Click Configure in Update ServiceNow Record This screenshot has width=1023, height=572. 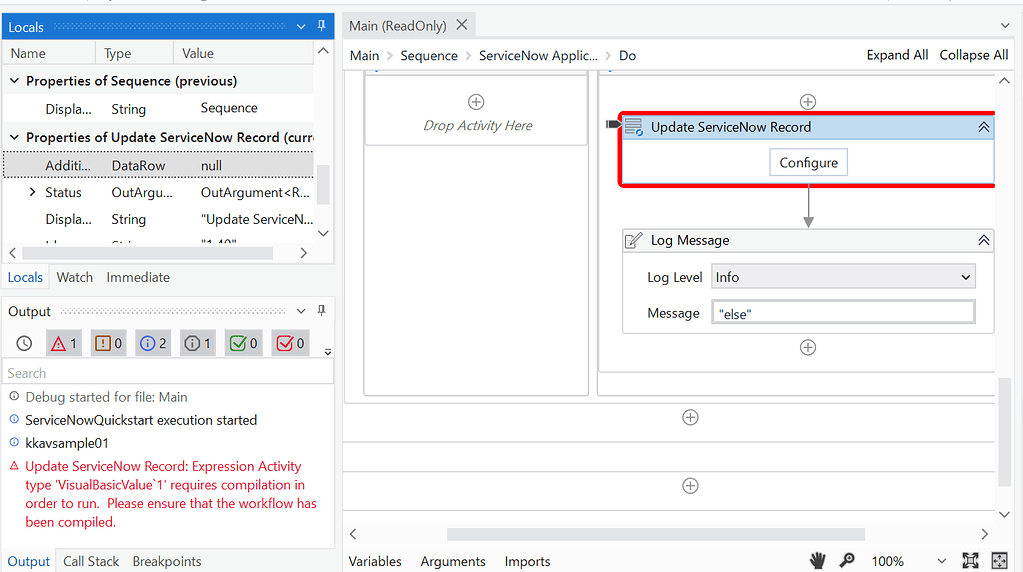808,162
